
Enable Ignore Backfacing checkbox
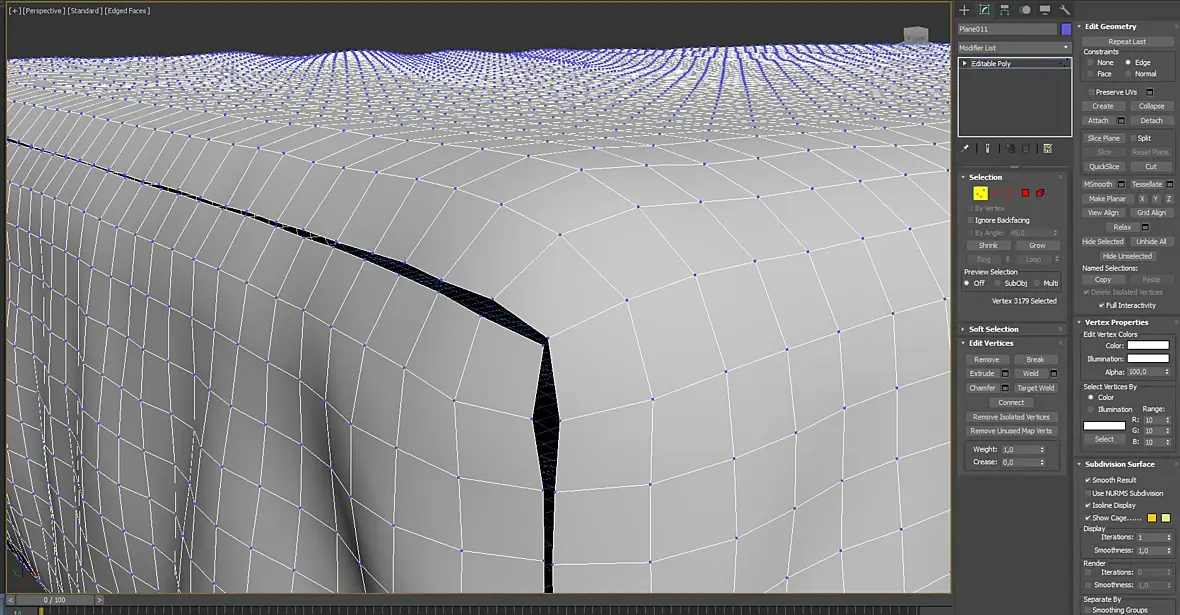click(971, 221)
